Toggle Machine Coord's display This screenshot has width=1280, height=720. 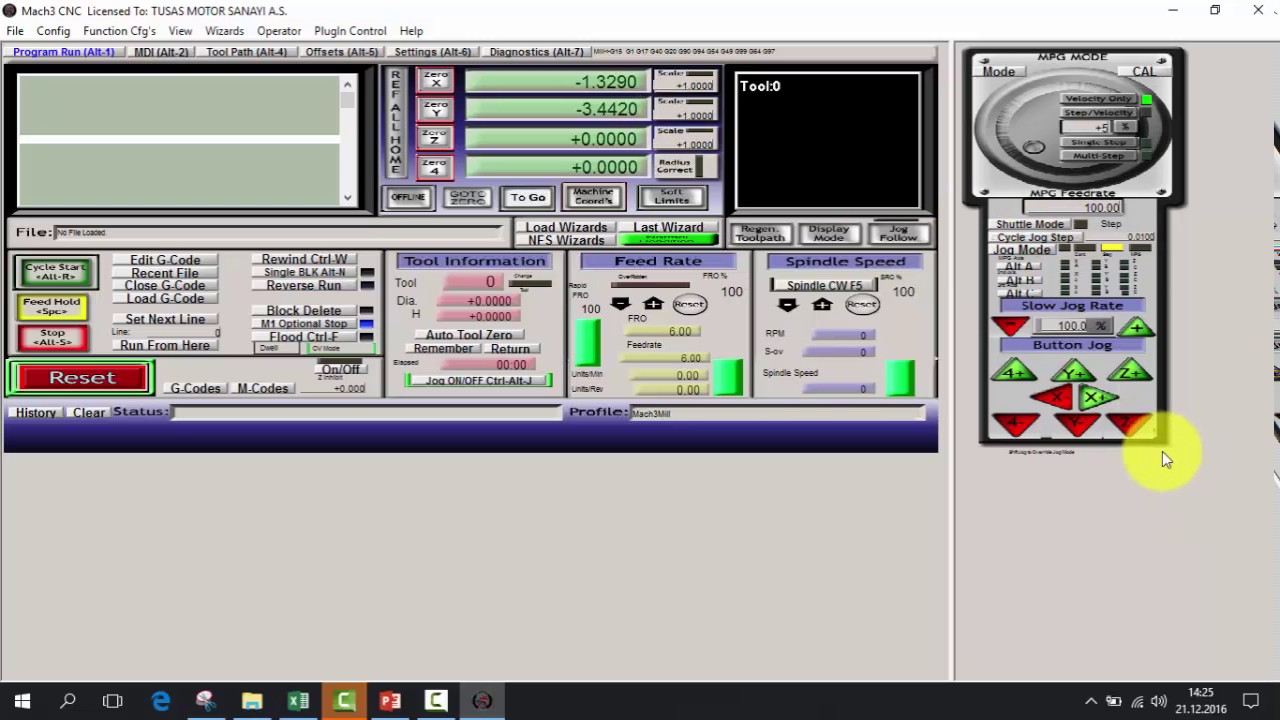click(593, 197)
